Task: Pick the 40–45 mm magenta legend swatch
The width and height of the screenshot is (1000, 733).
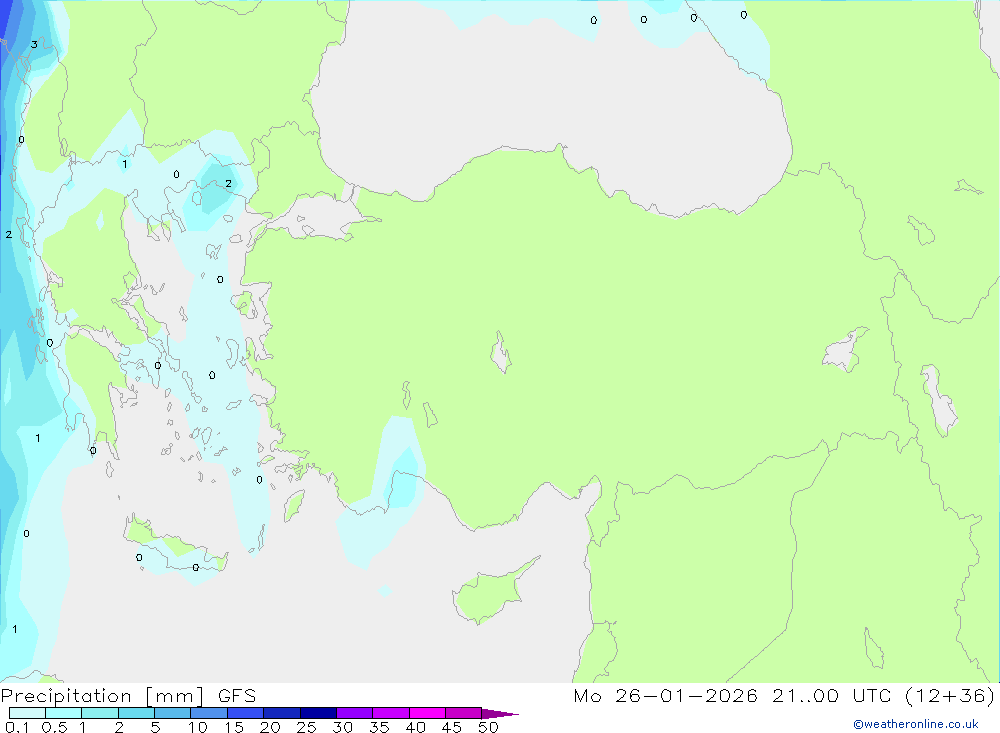Action: [x=427, y=713]
